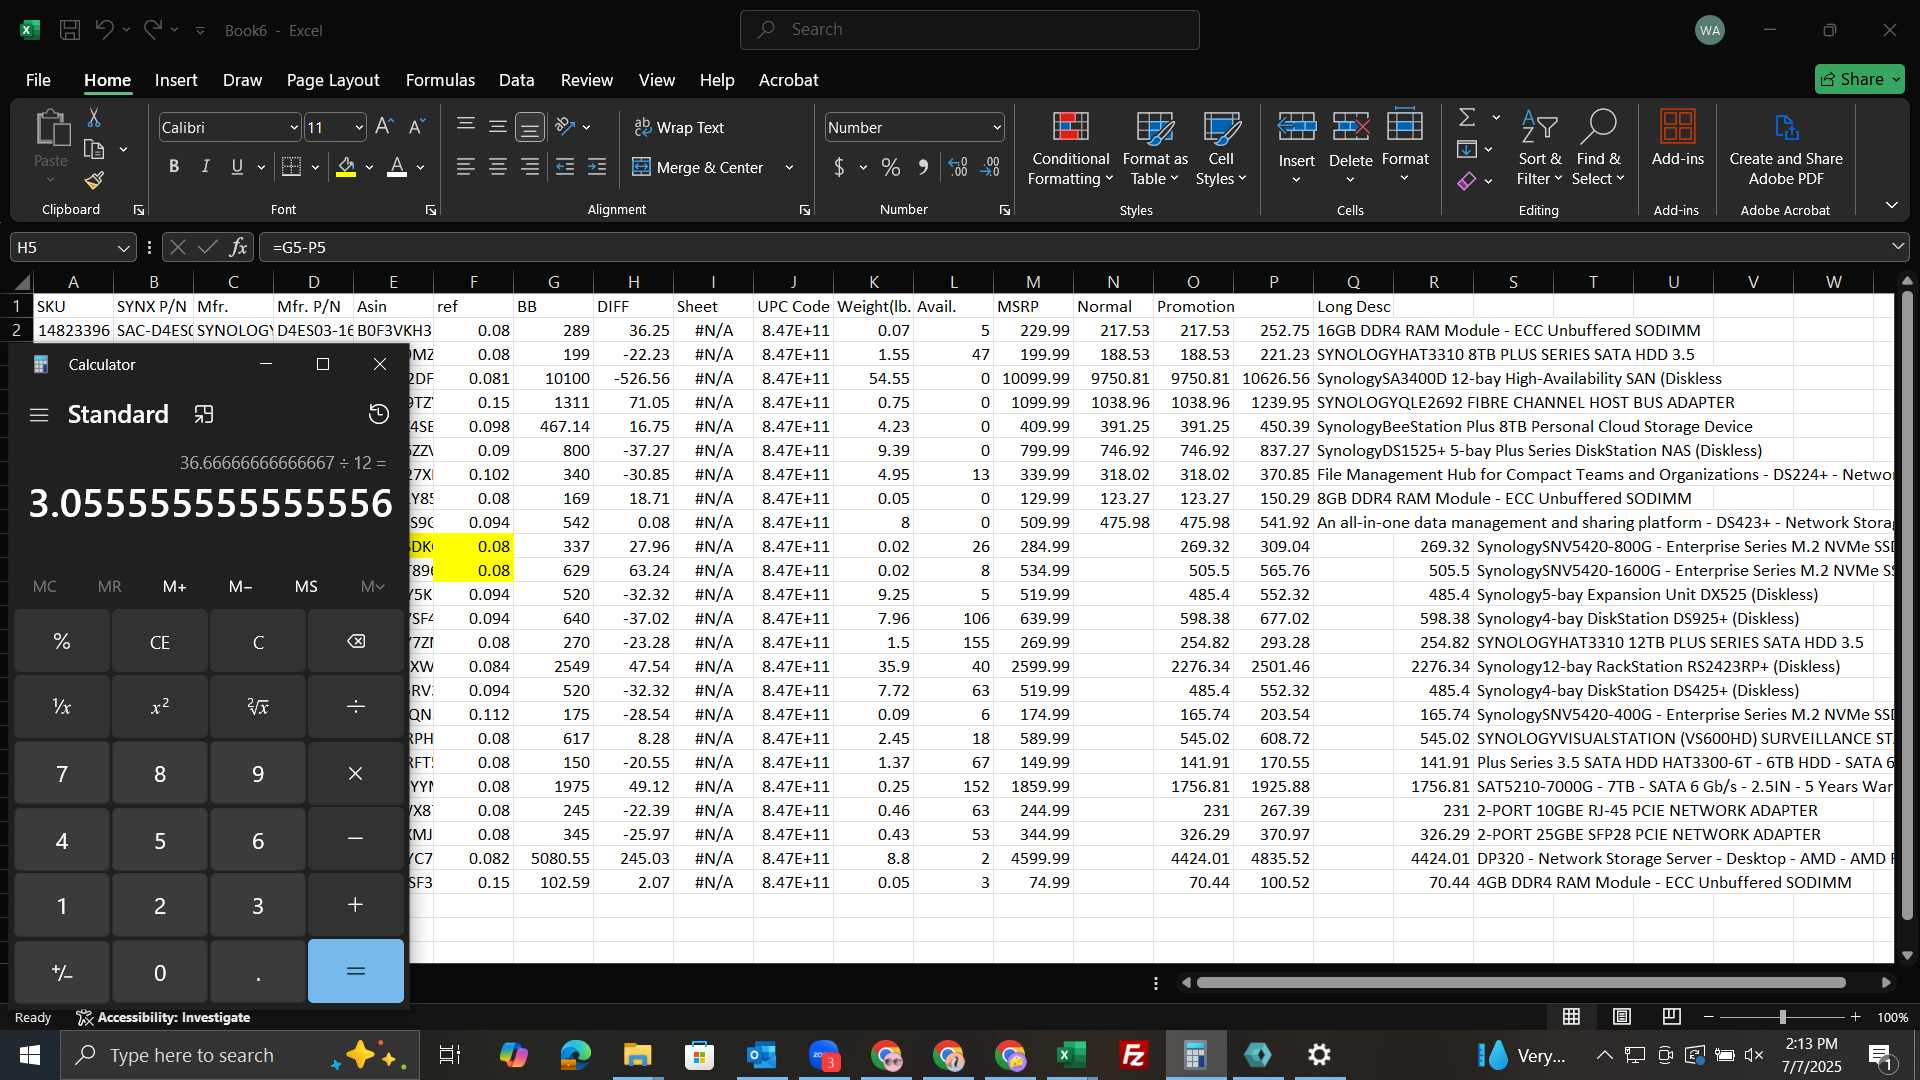This screenshot has height=1080, width=1920.
Task: Apply the font color A icon
Action: 397,167
